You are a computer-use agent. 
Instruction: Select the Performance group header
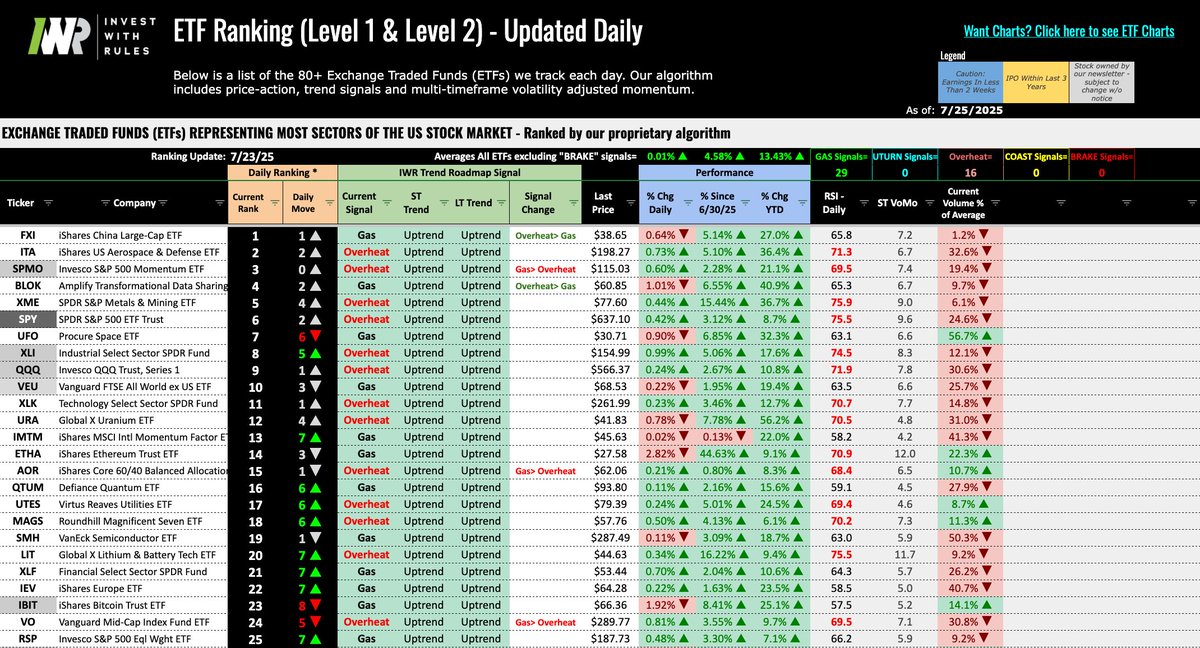click(727, 173)
